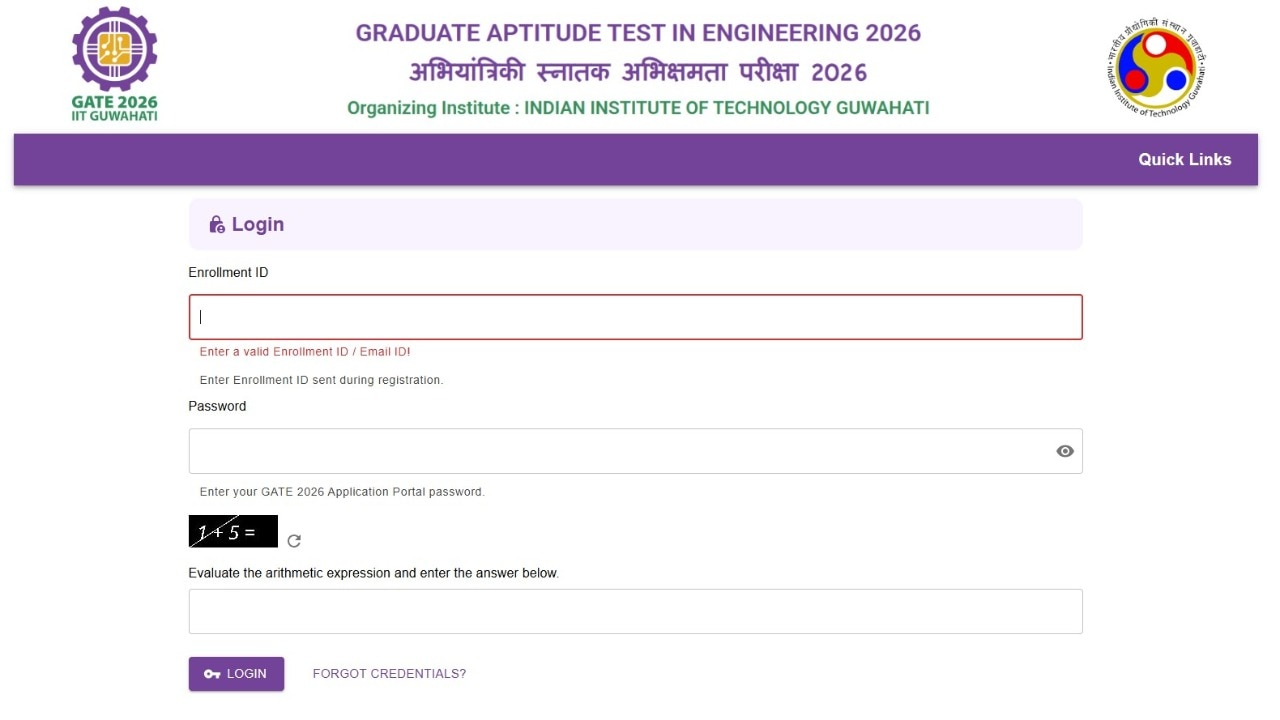Open the FORGOT CREDENTIALS? link
The height and width of the screenshot is (720, 1280).
point(389,674)
